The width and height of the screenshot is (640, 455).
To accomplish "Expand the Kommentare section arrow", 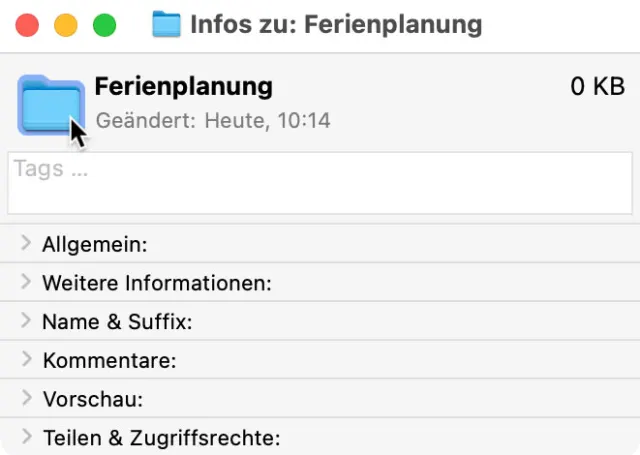I will click(26, 359).
